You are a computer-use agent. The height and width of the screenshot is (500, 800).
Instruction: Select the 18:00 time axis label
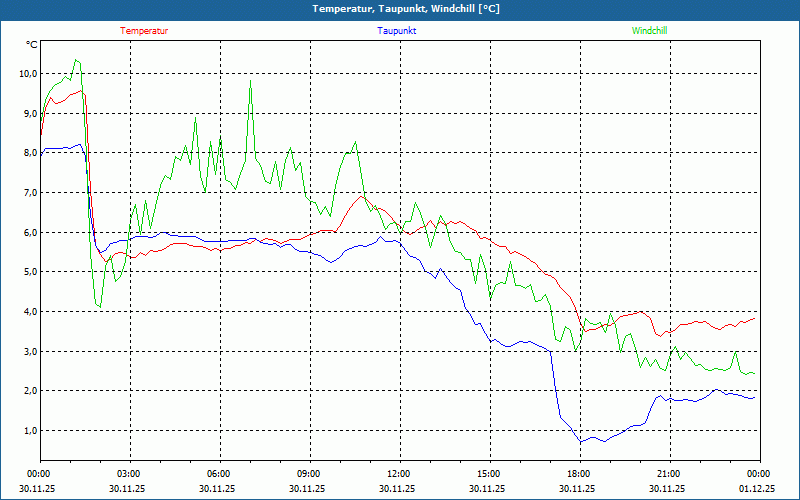click(x=579, y=474)
